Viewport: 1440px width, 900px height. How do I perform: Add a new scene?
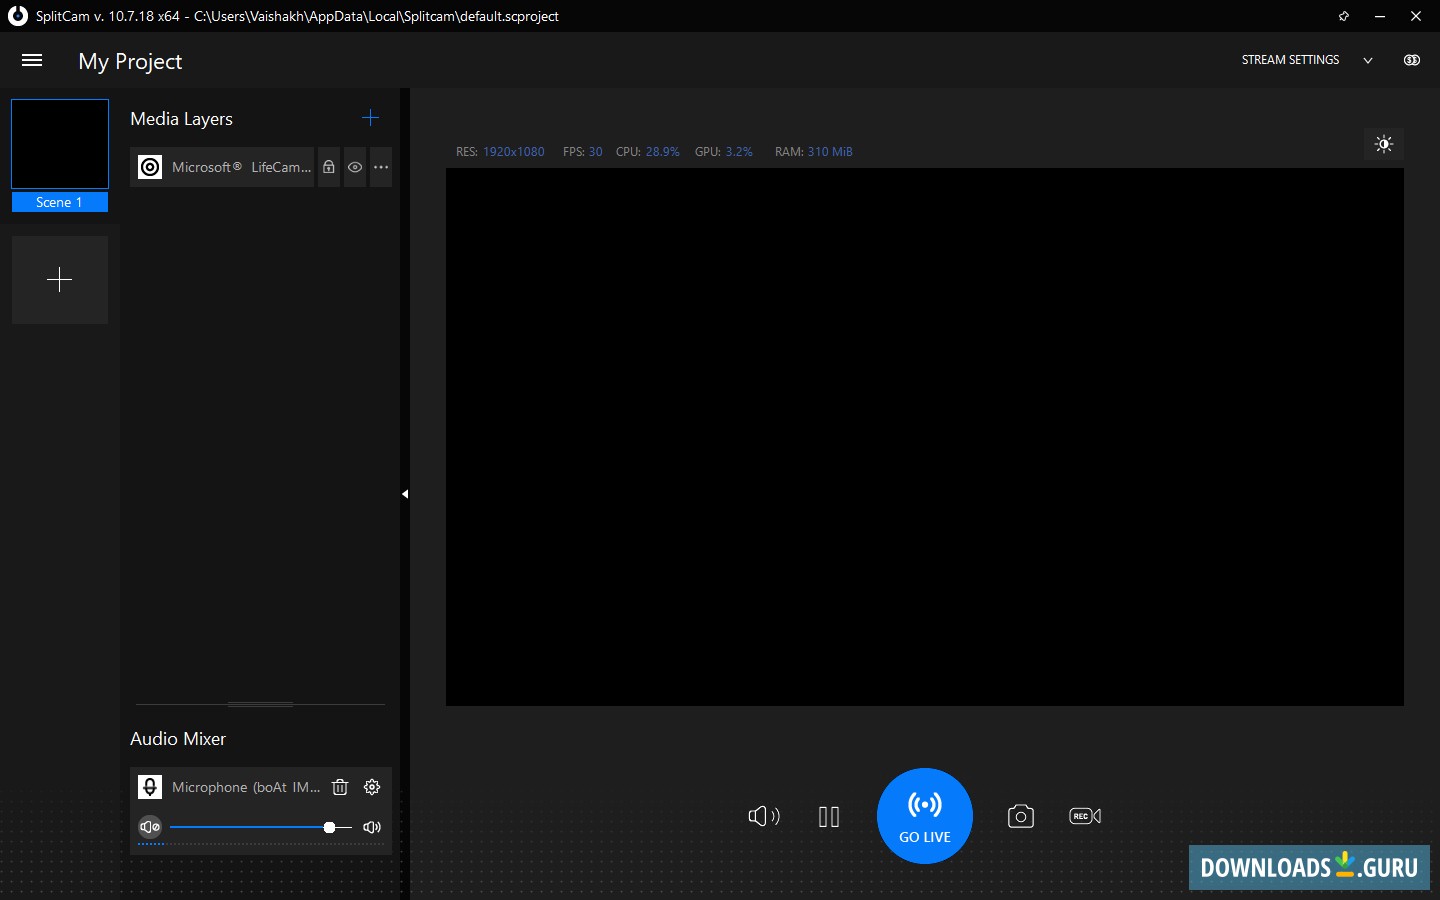[x=60, y=280]
